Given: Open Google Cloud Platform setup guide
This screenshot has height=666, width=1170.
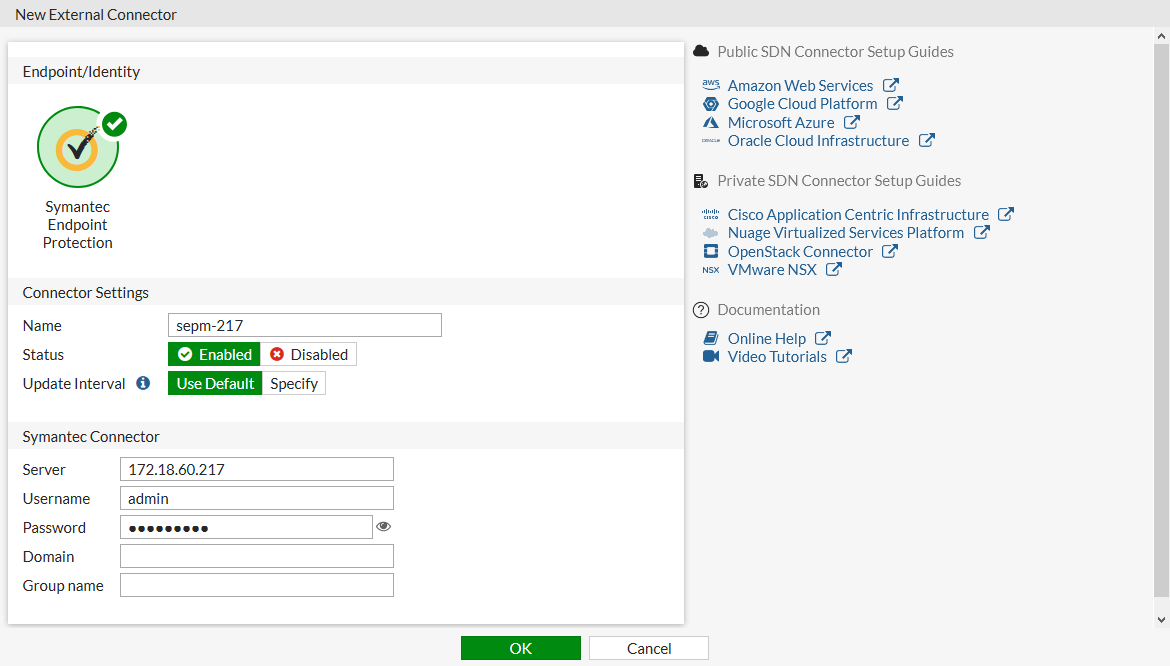Looking at the screenshot, I should coord(802,104).
